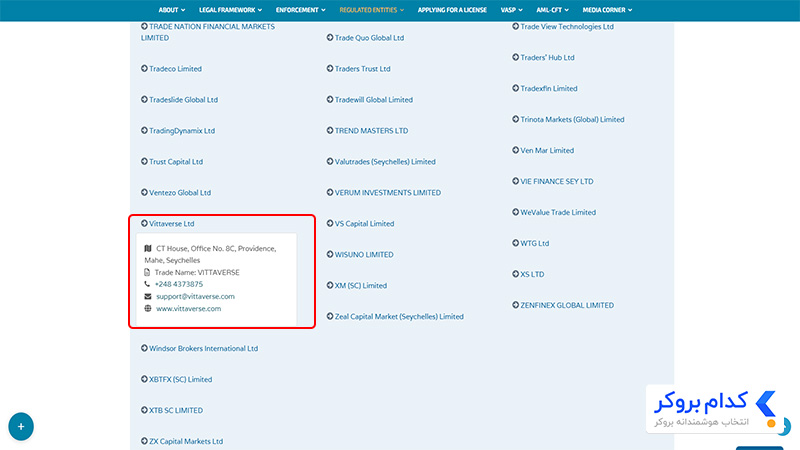
Task: Expand Trinota Markets (Global) Limited entry
Action: click(x=568, y=119)
